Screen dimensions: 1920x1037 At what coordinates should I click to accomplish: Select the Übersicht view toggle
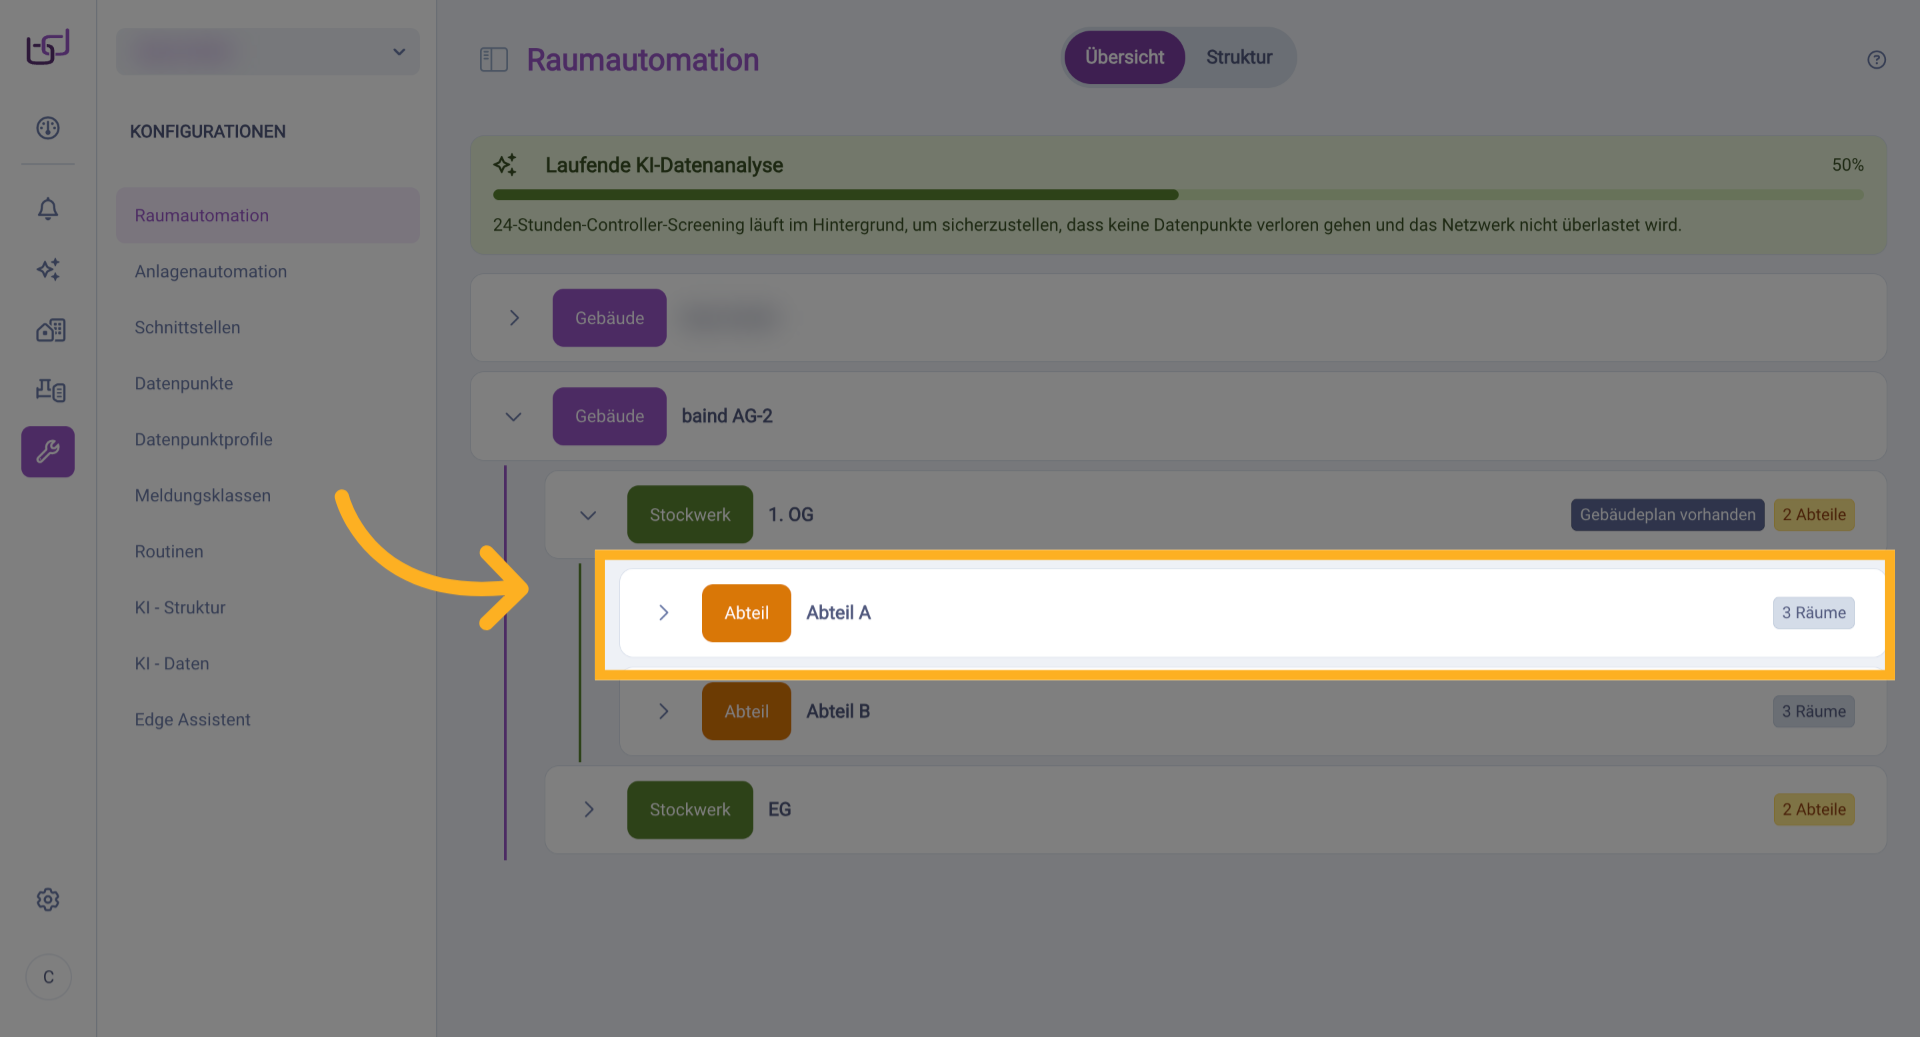(x=1124, y=58)
